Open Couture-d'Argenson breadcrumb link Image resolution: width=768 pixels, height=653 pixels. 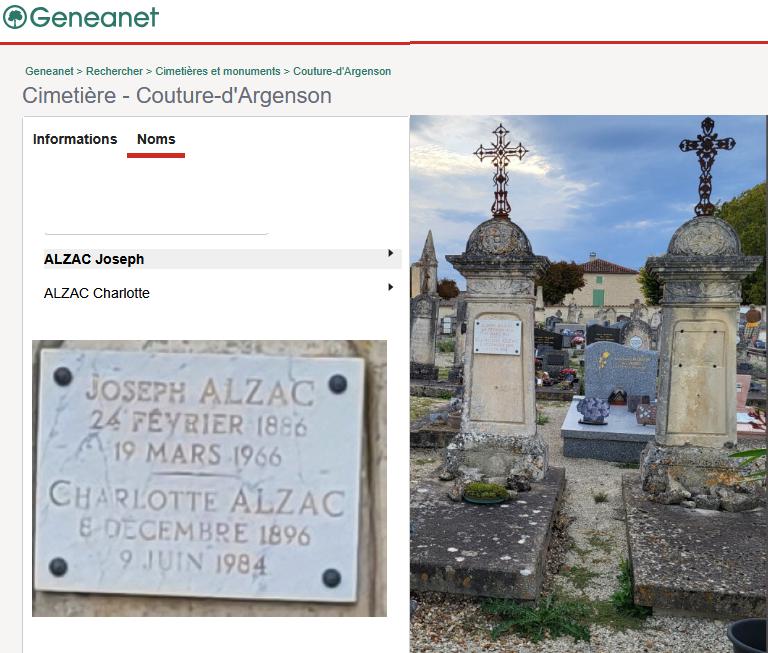pos(342,71)
